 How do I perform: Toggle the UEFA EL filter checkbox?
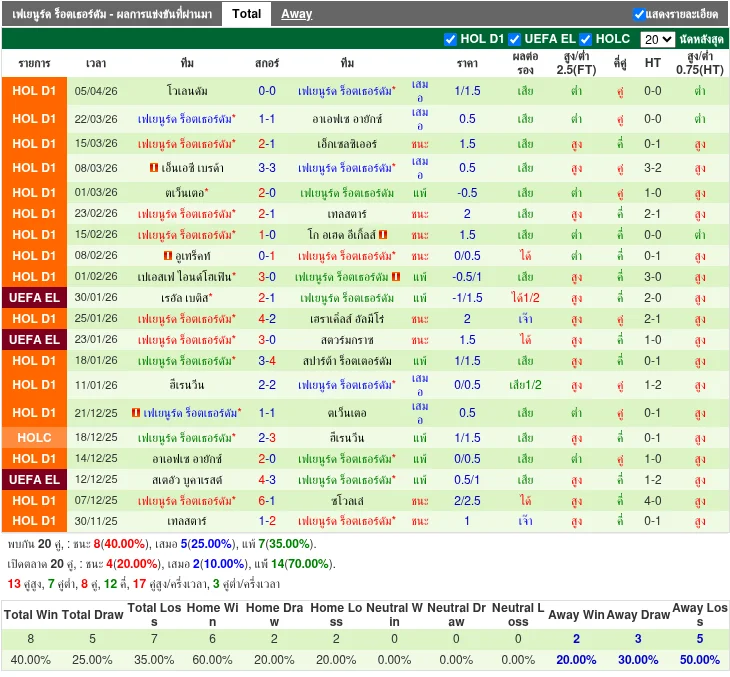pos(515,39)
